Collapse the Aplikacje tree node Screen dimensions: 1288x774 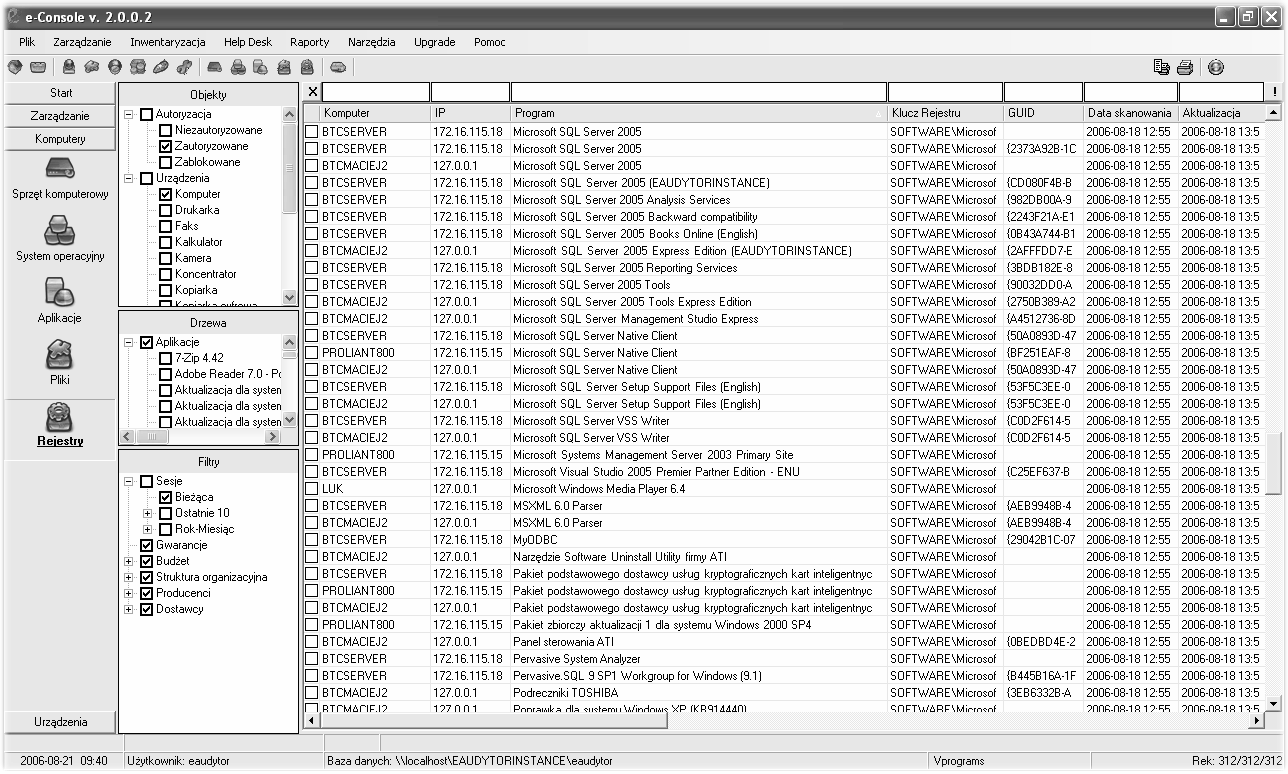pyautogui.click(x=129, y=342)
